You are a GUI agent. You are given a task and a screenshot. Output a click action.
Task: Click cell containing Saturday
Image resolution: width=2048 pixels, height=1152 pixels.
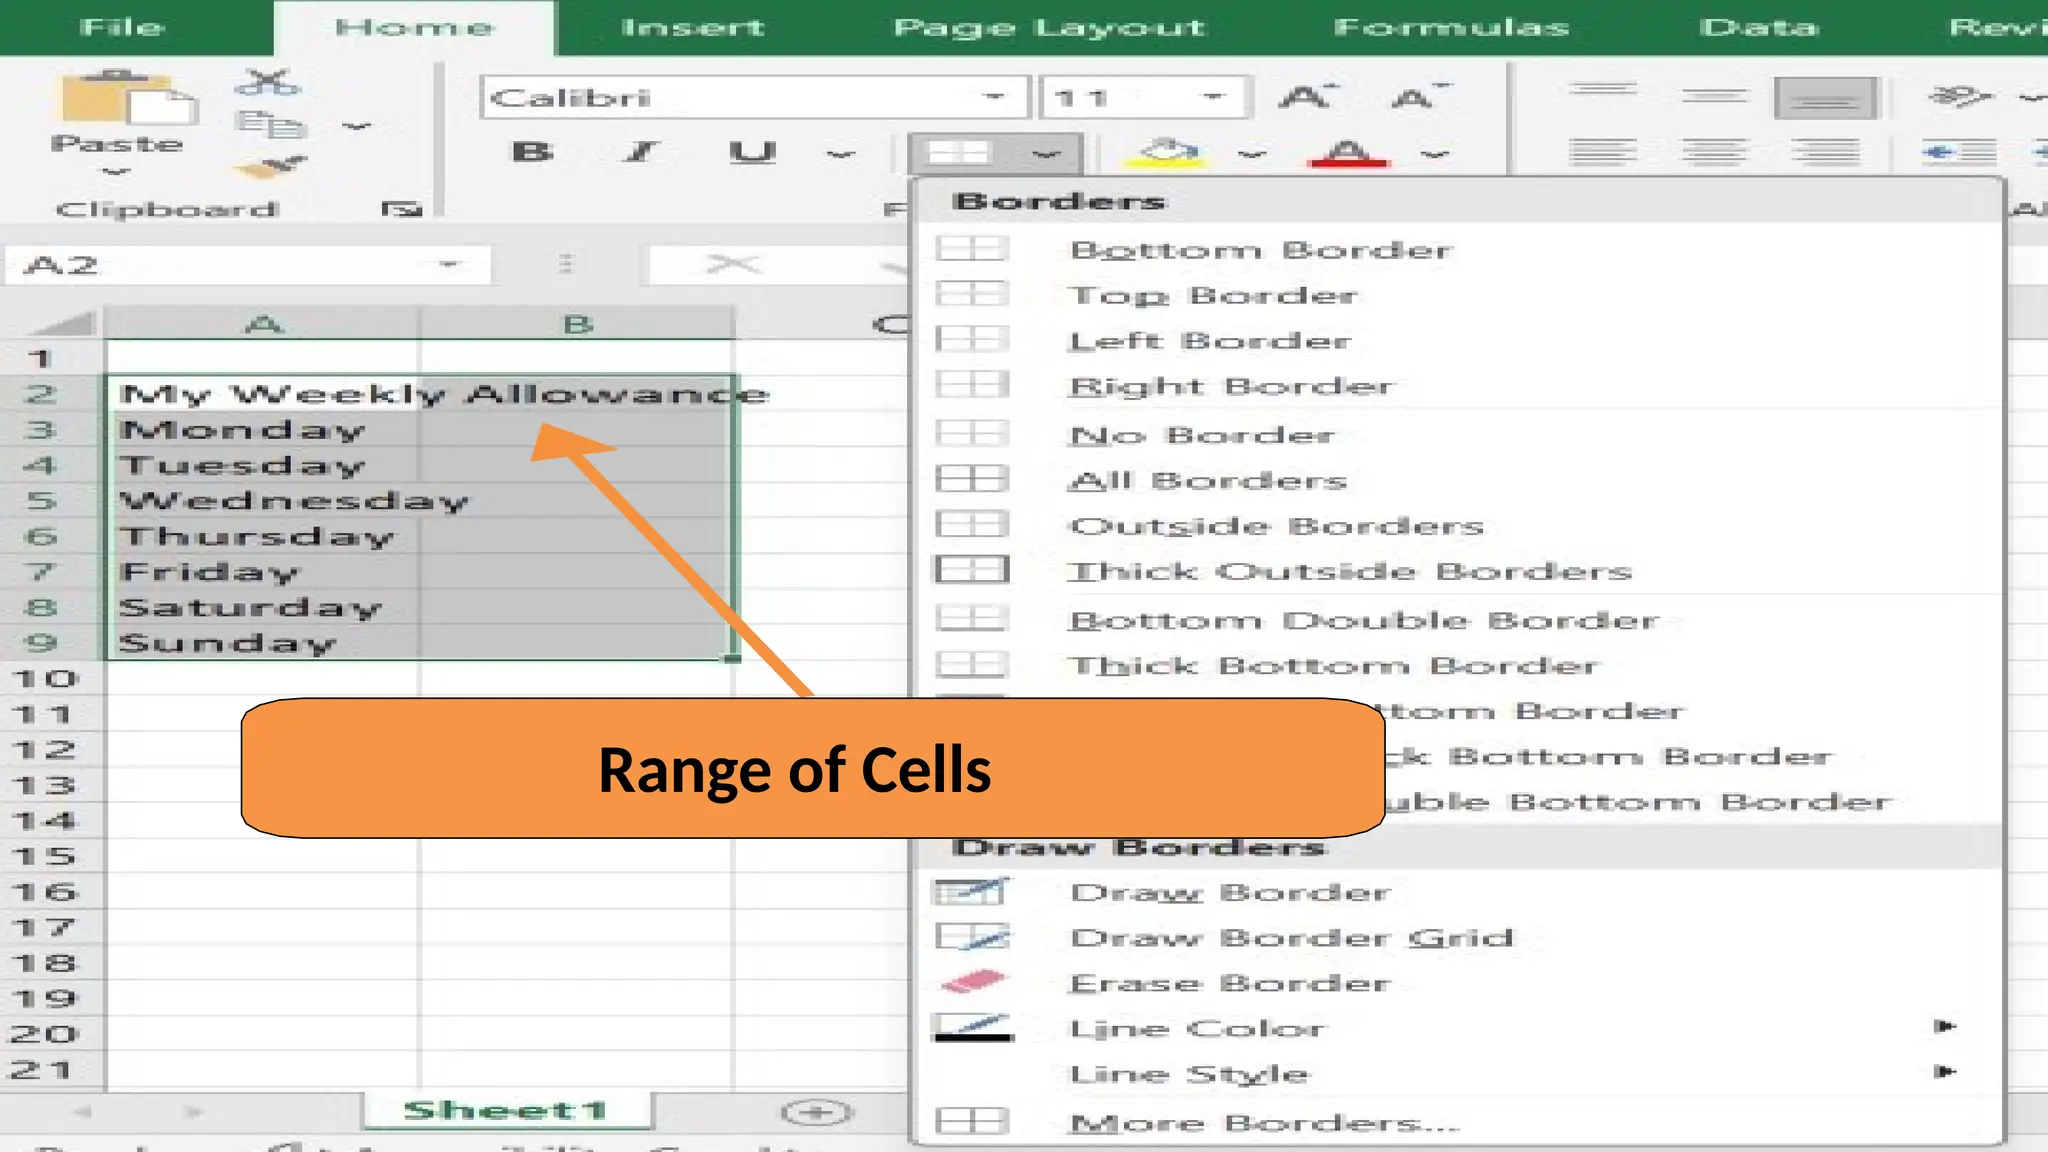pyautogui.click(x=263, y=607)
